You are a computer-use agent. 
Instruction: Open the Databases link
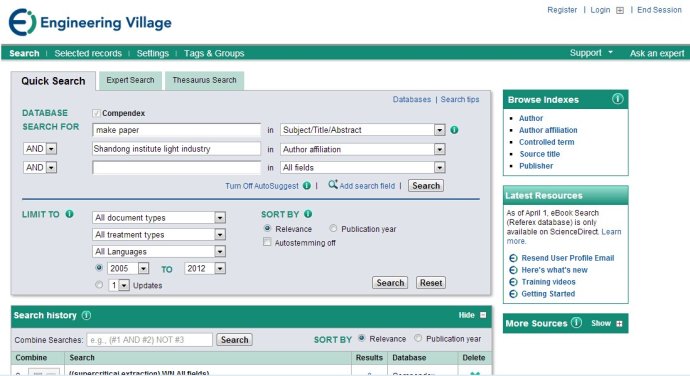(411, 100)
